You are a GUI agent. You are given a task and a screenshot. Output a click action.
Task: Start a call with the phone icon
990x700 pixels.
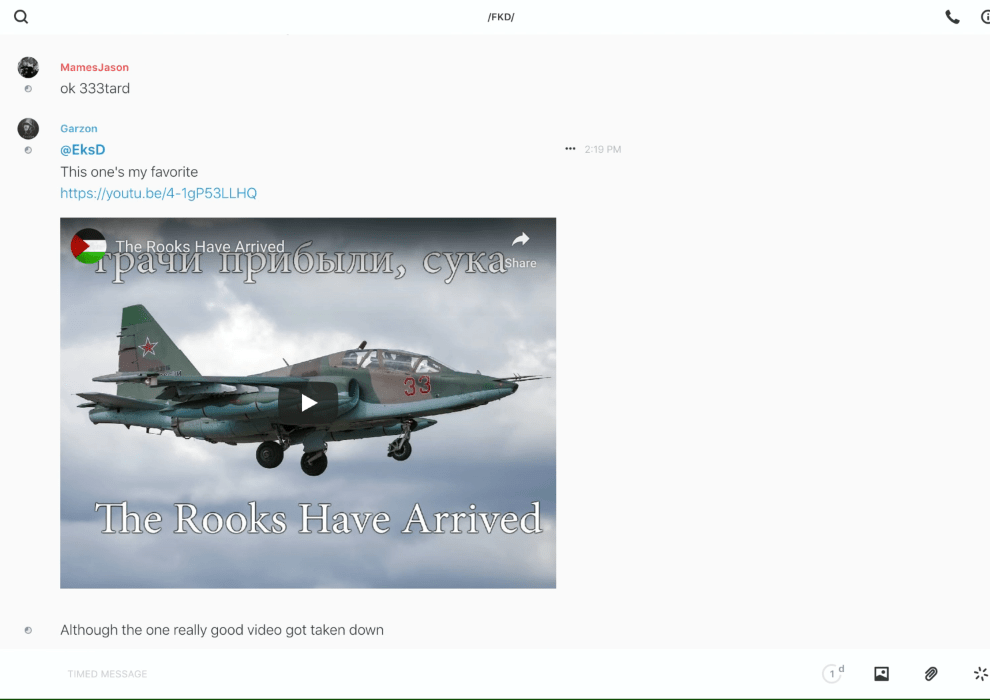(x=952, y=17)
